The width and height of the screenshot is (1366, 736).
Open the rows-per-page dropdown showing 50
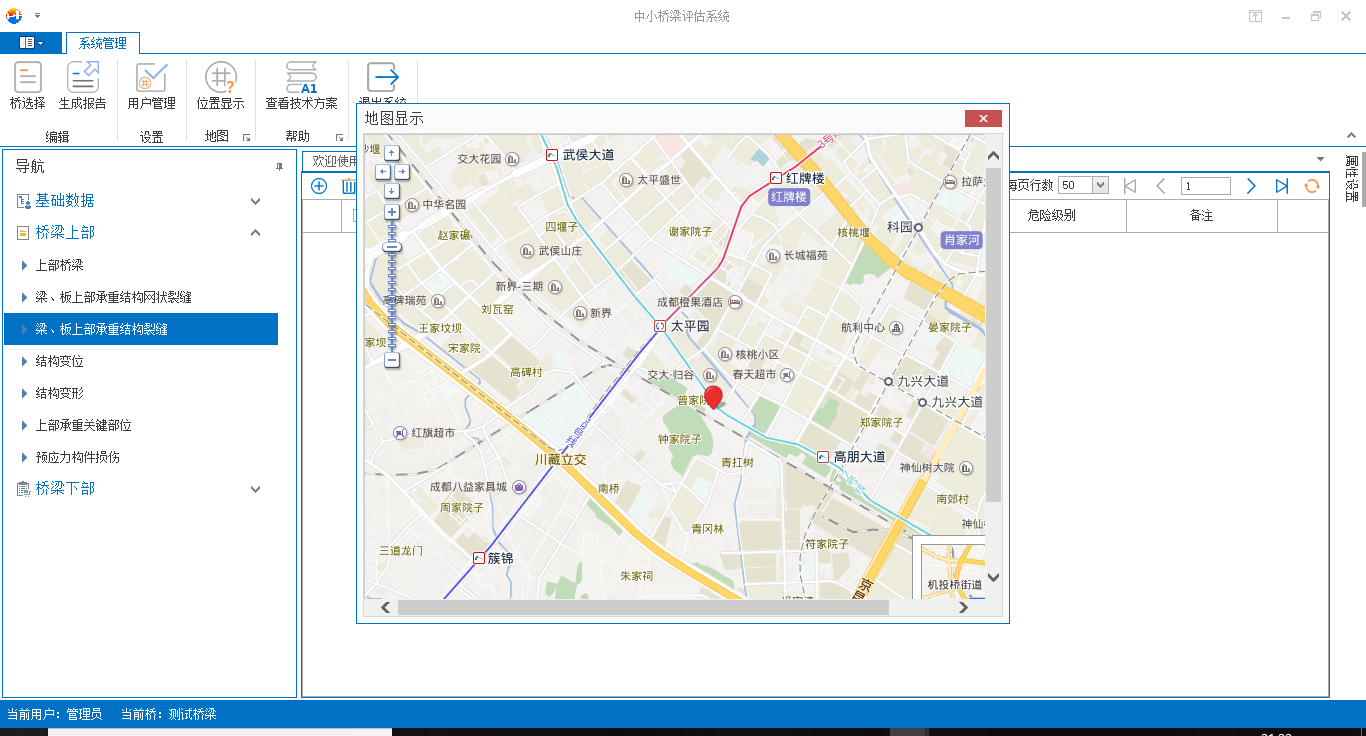tap(1100, 186)
